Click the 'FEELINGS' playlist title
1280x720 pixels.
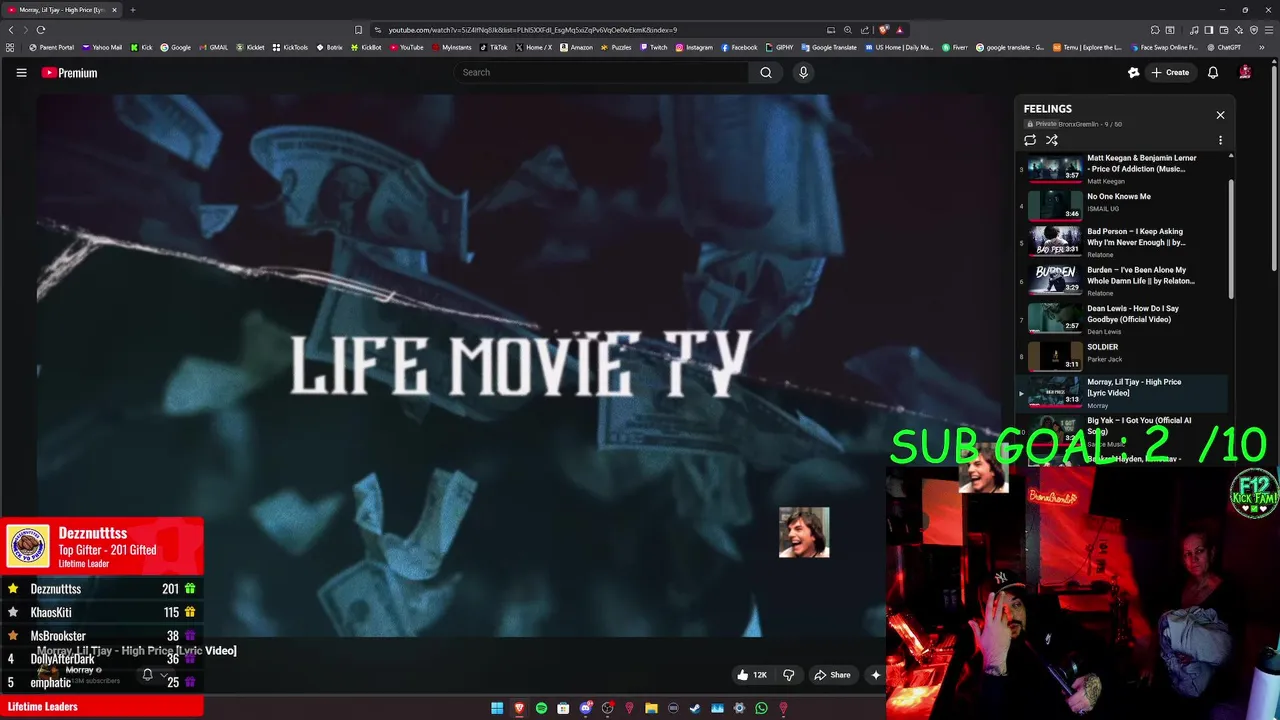[x=1047, y=109]
